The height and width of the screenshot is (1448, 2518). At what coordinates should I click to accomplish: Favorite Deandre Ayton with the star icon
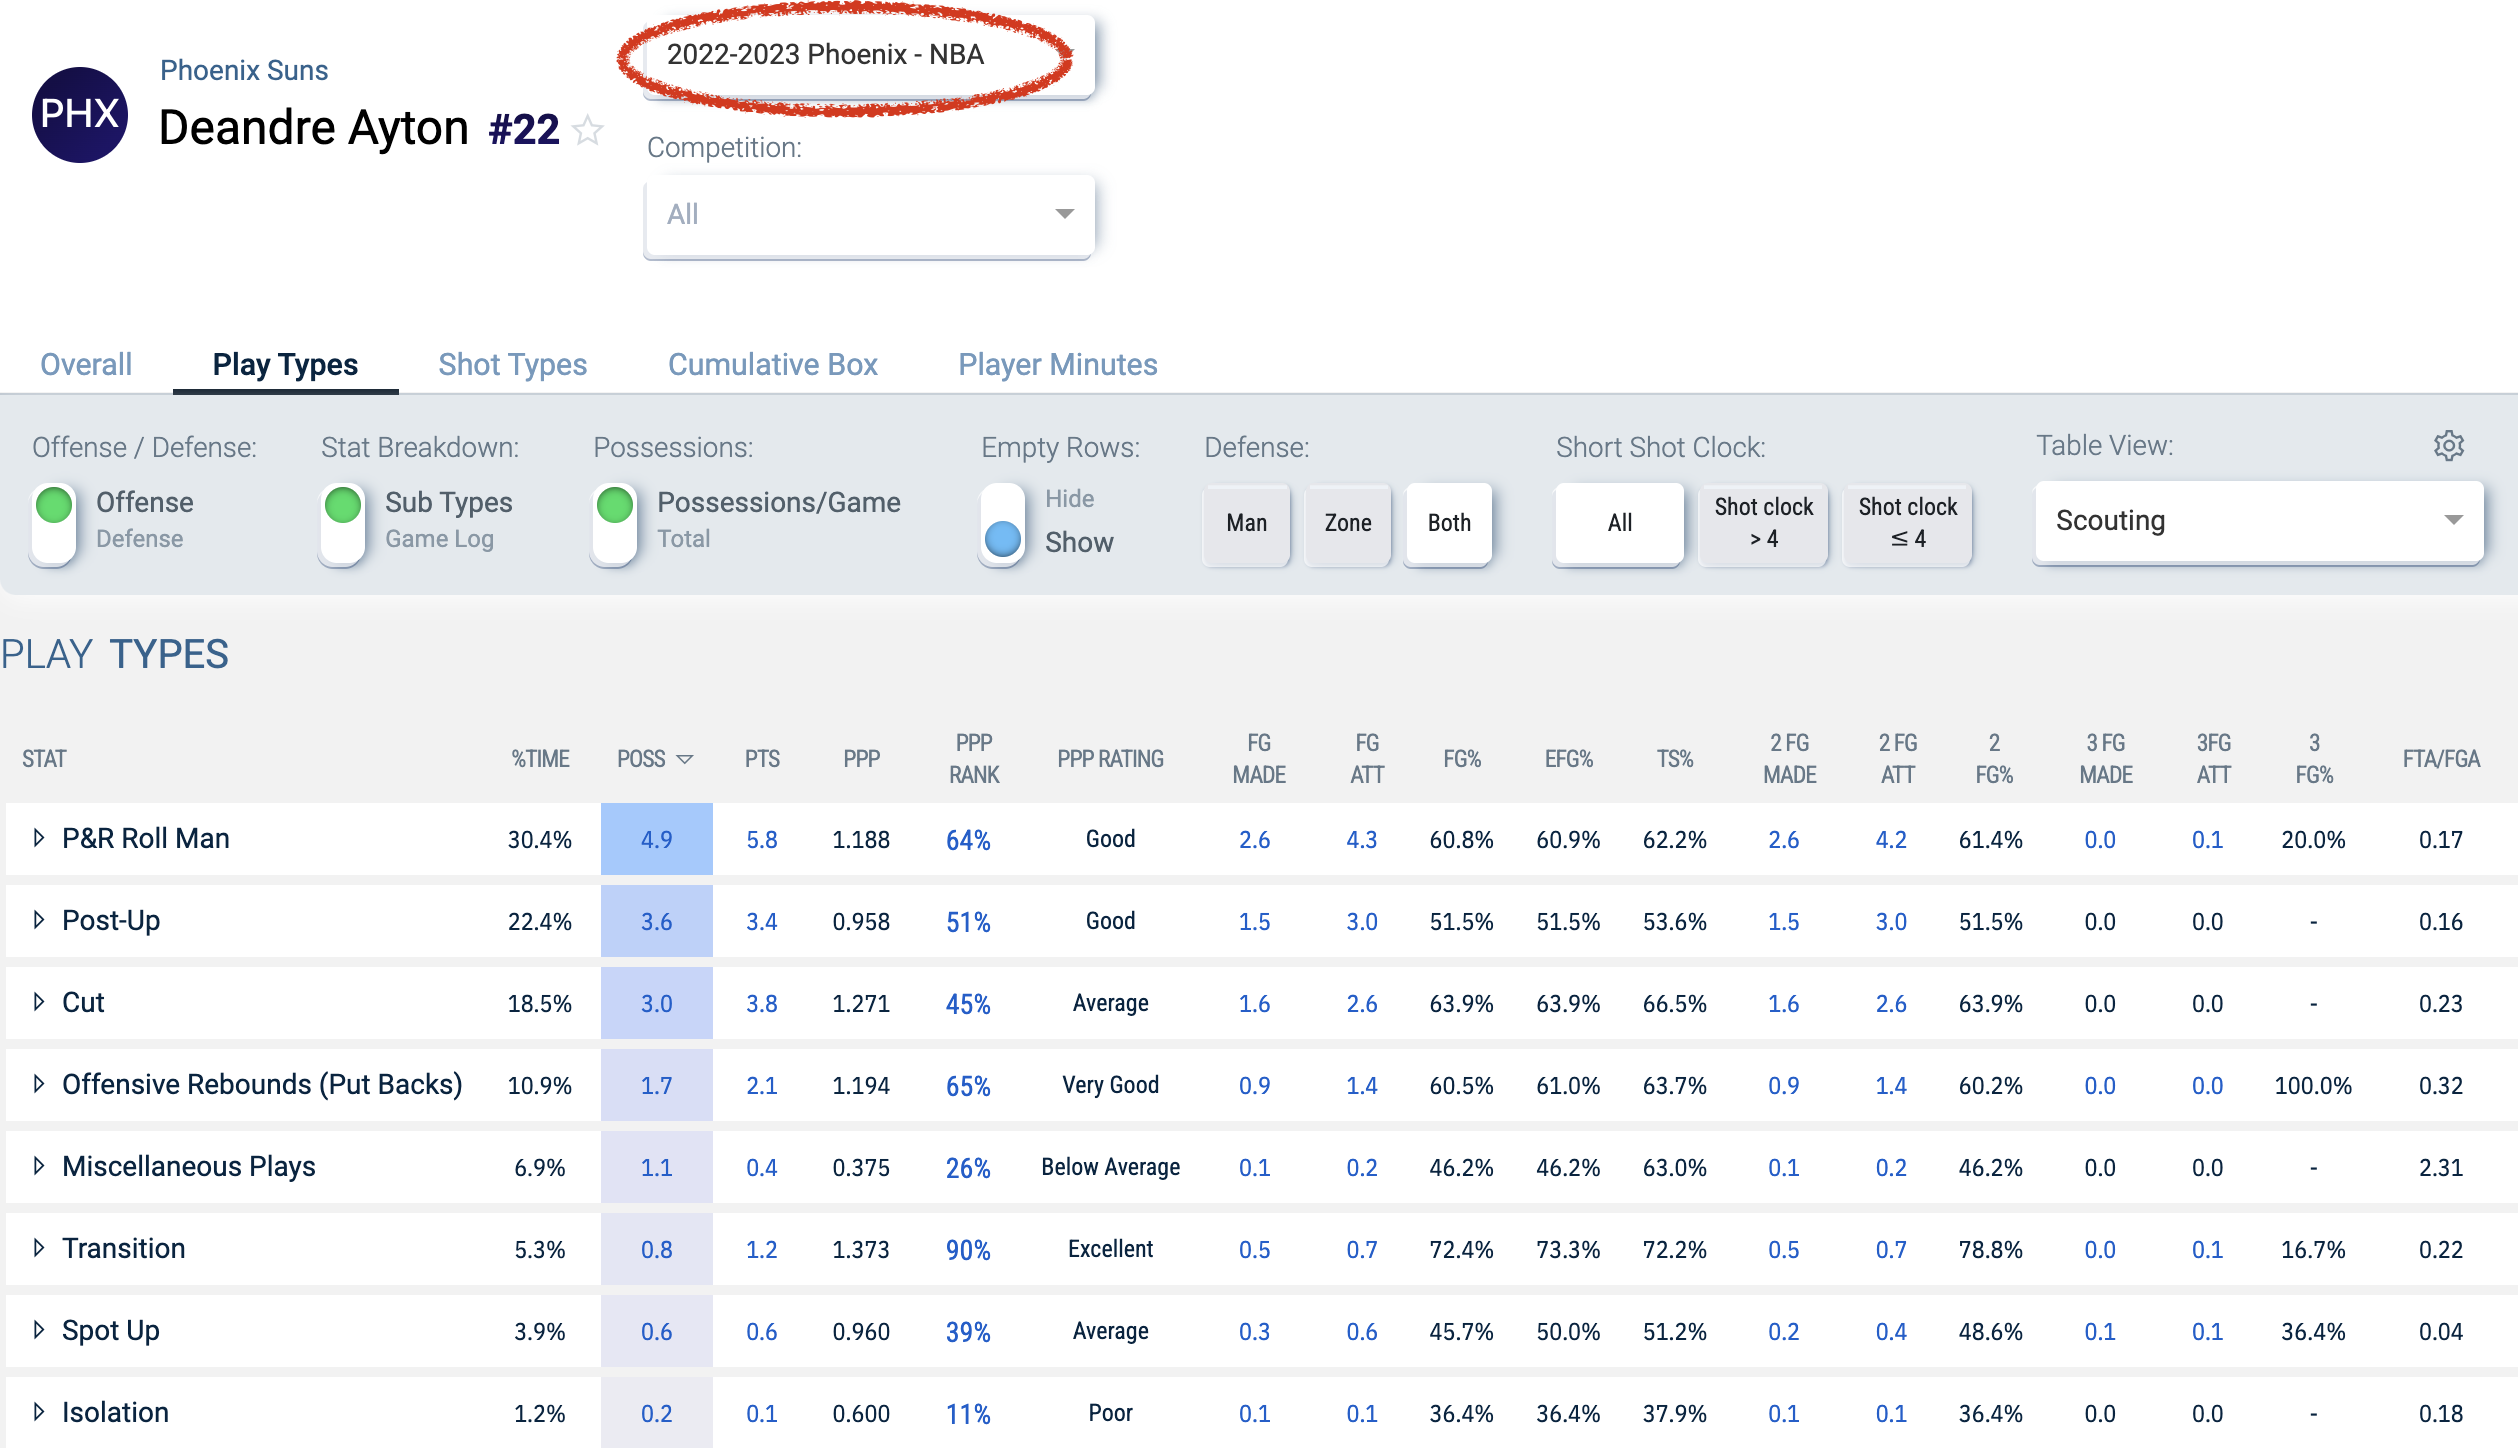tap(588, 130)
